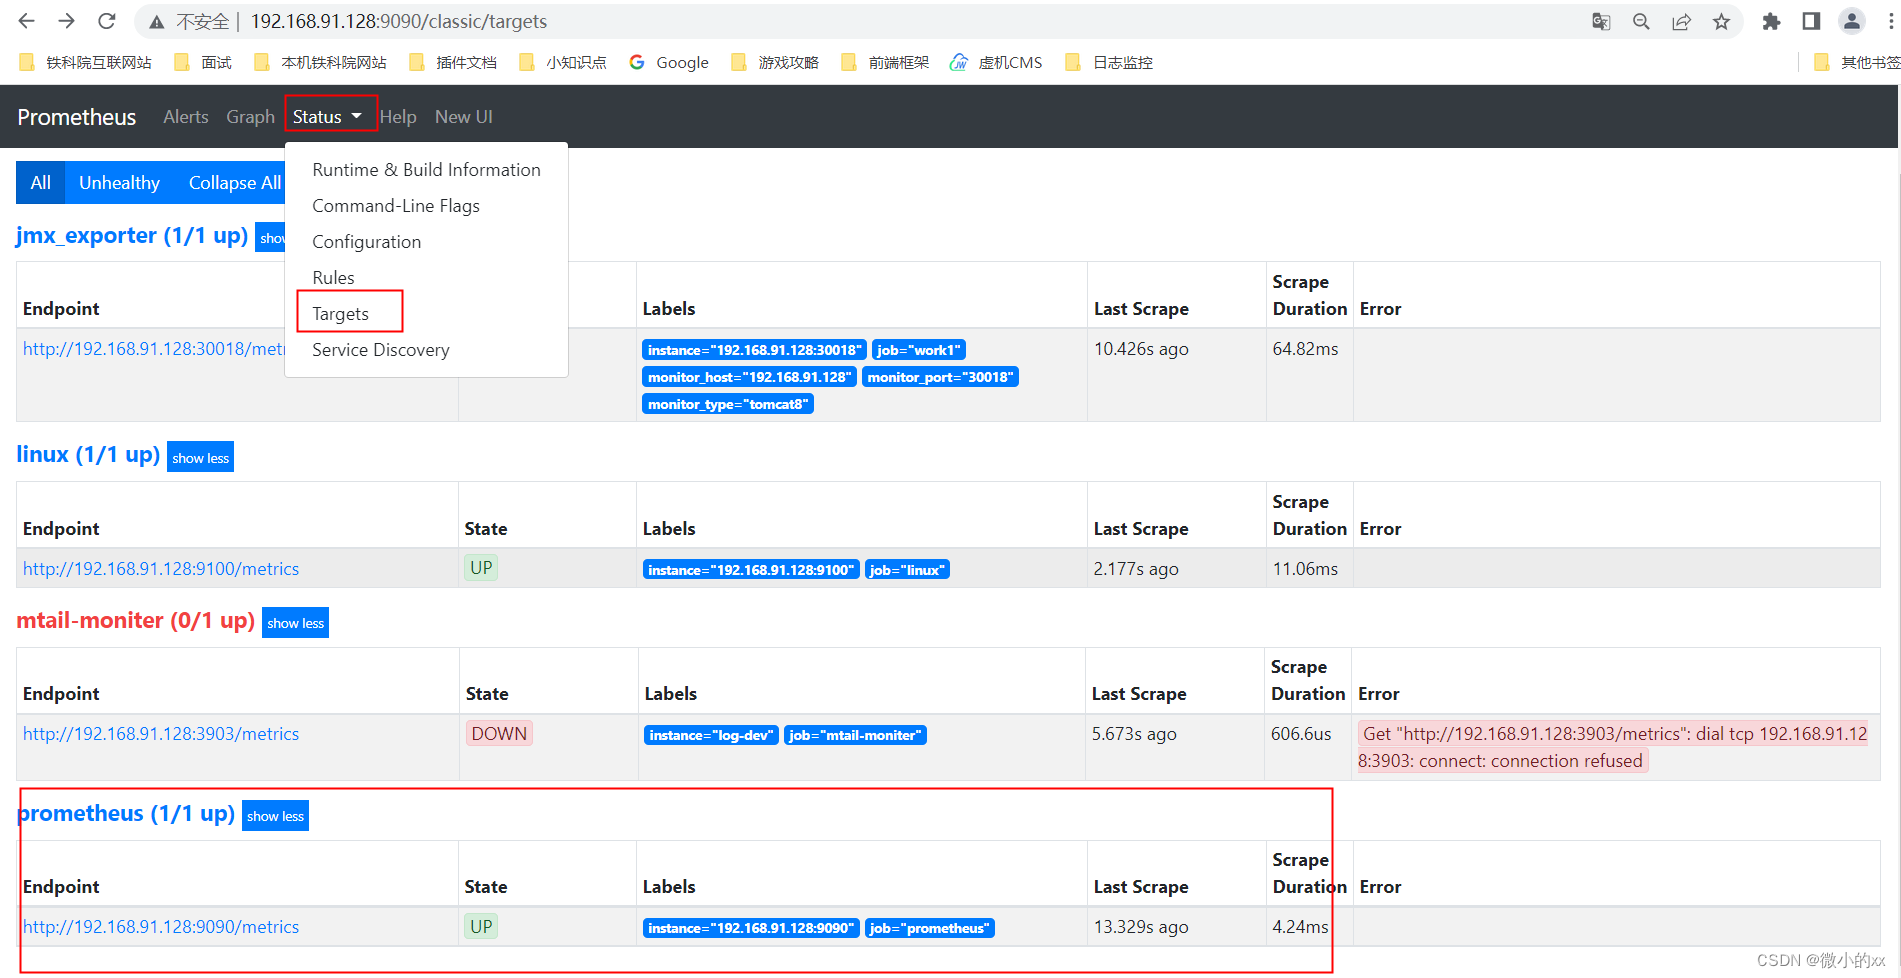Open the 小知识点 bookmark folder
The height and width of the screenshot is (978, 1901).
[563, 62]
